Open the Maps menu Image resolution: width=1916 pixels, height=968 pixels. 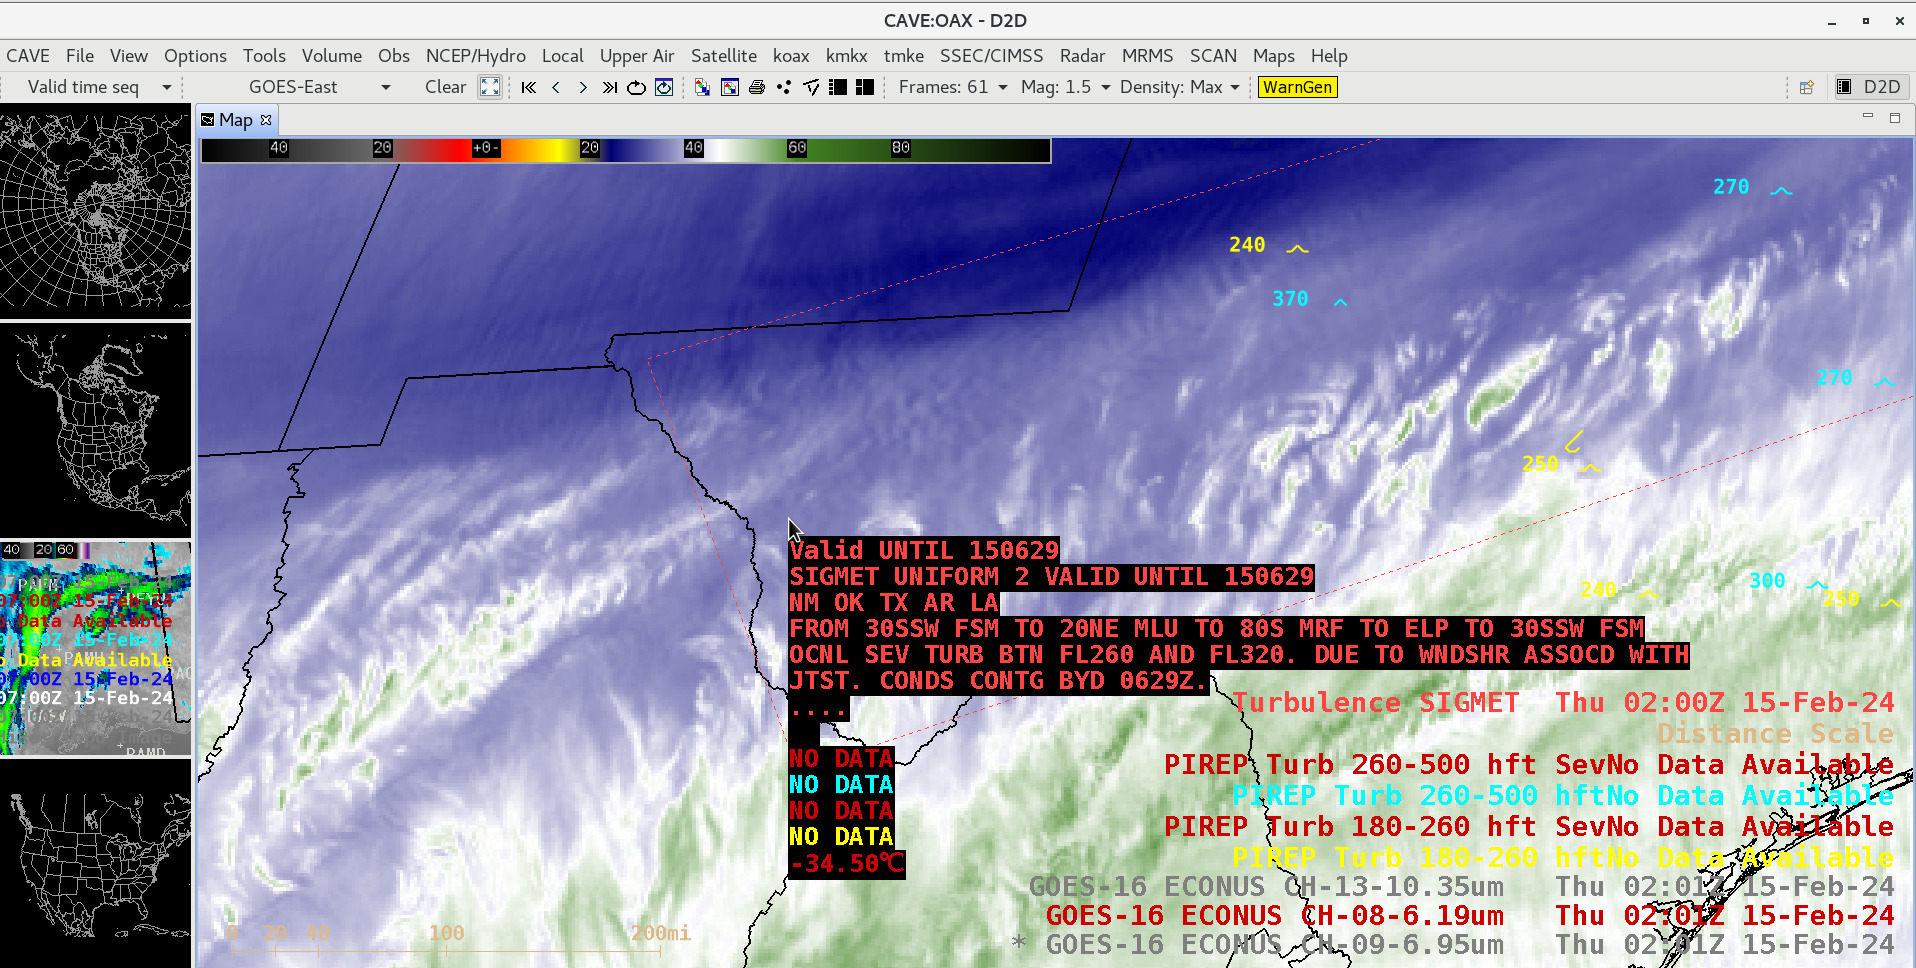coord(1274,56)
